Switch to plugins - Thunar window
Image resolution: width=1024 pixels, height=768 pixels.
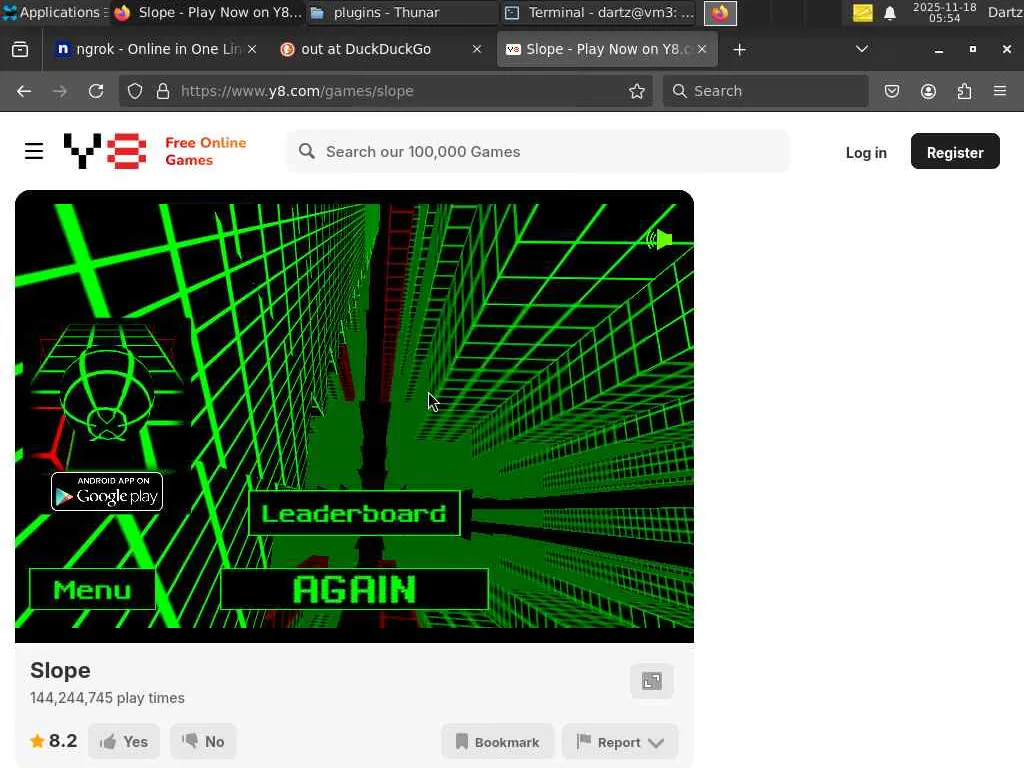[x=402, y=12]
